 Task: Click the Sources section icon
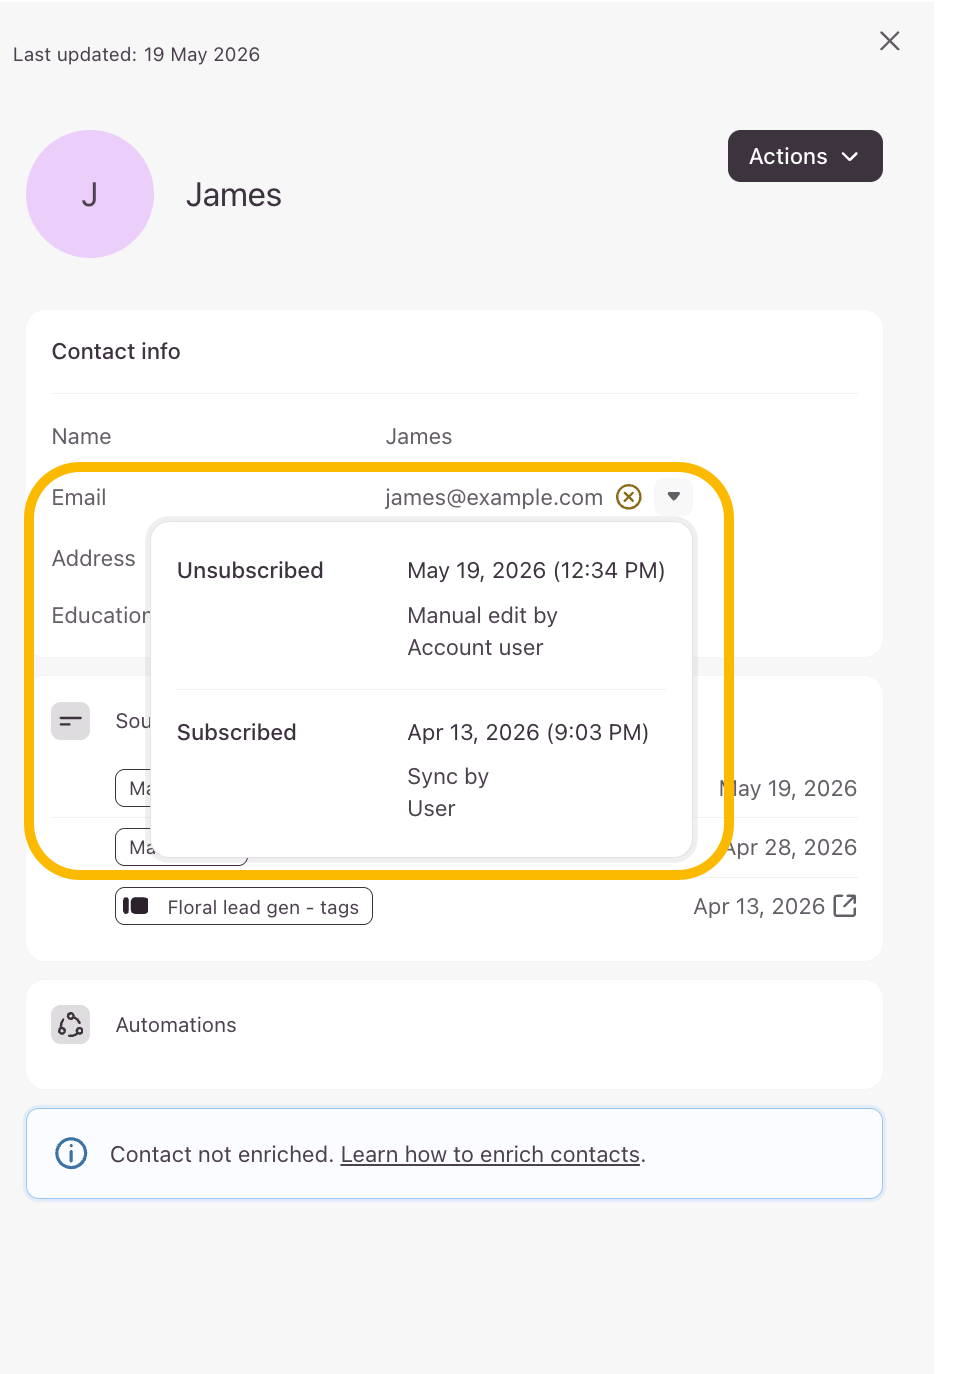(x=71, y=721)
